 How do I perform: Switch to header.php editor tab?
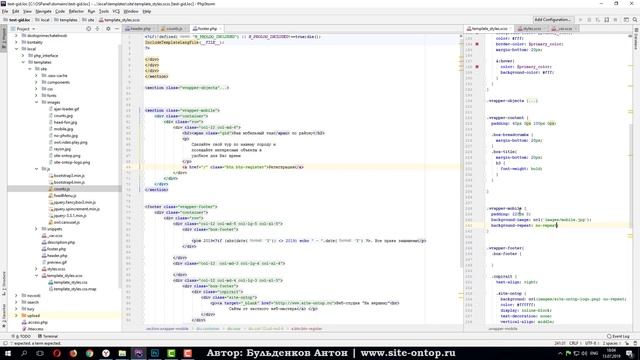click(139, 29)
